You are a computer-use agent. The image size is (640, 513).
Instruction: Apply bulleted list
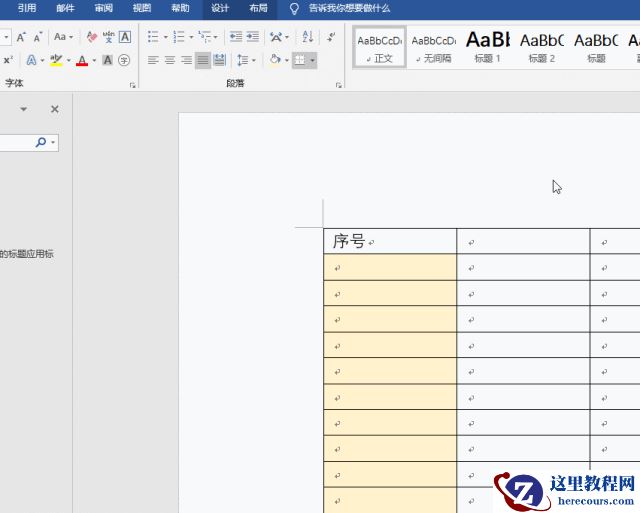pyautogui.click(x=153, y=37)
